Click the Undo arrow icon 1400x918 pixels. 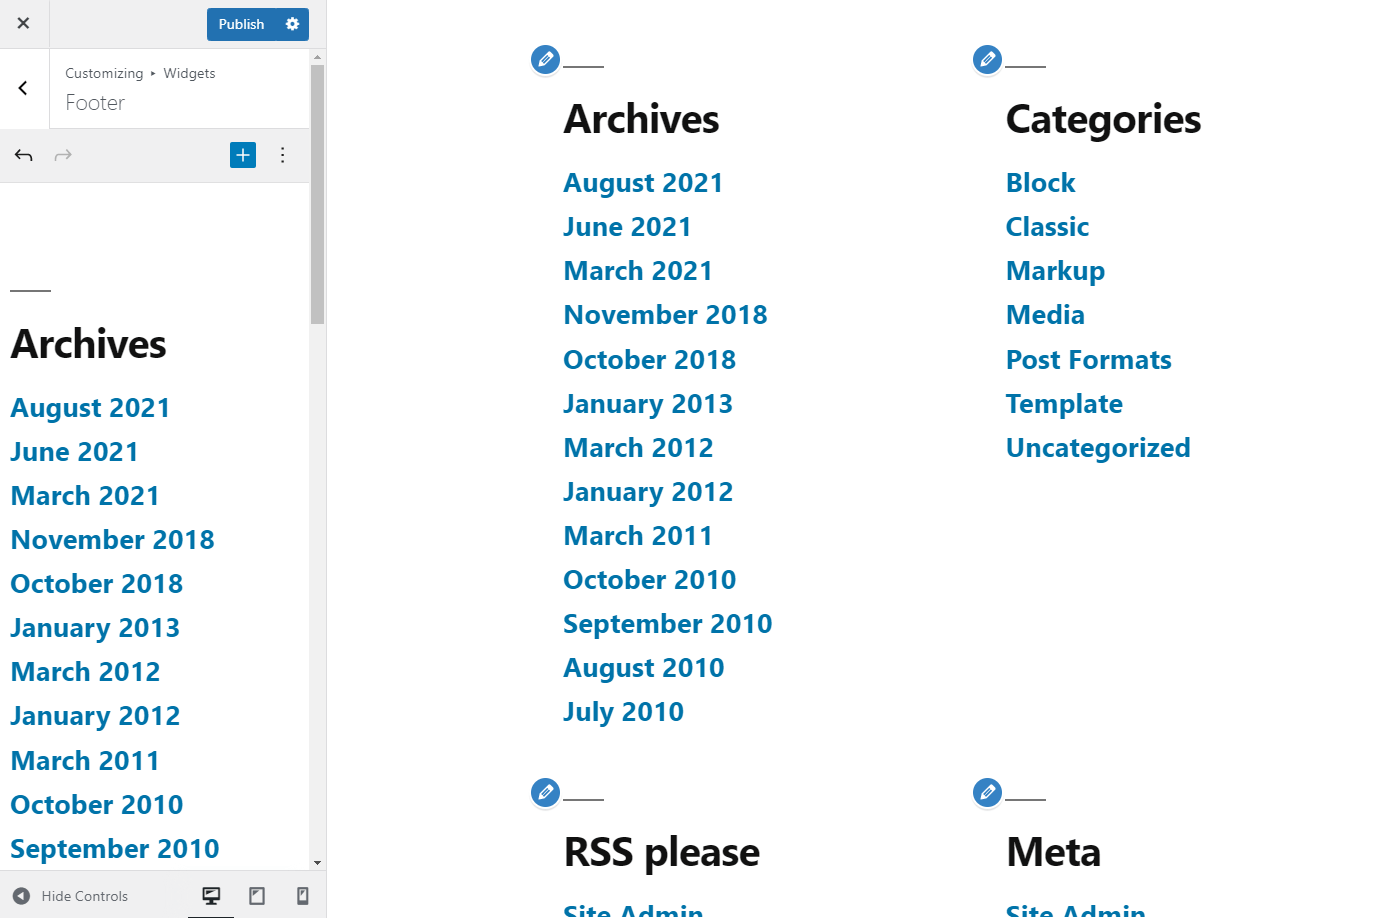(23, 155)
